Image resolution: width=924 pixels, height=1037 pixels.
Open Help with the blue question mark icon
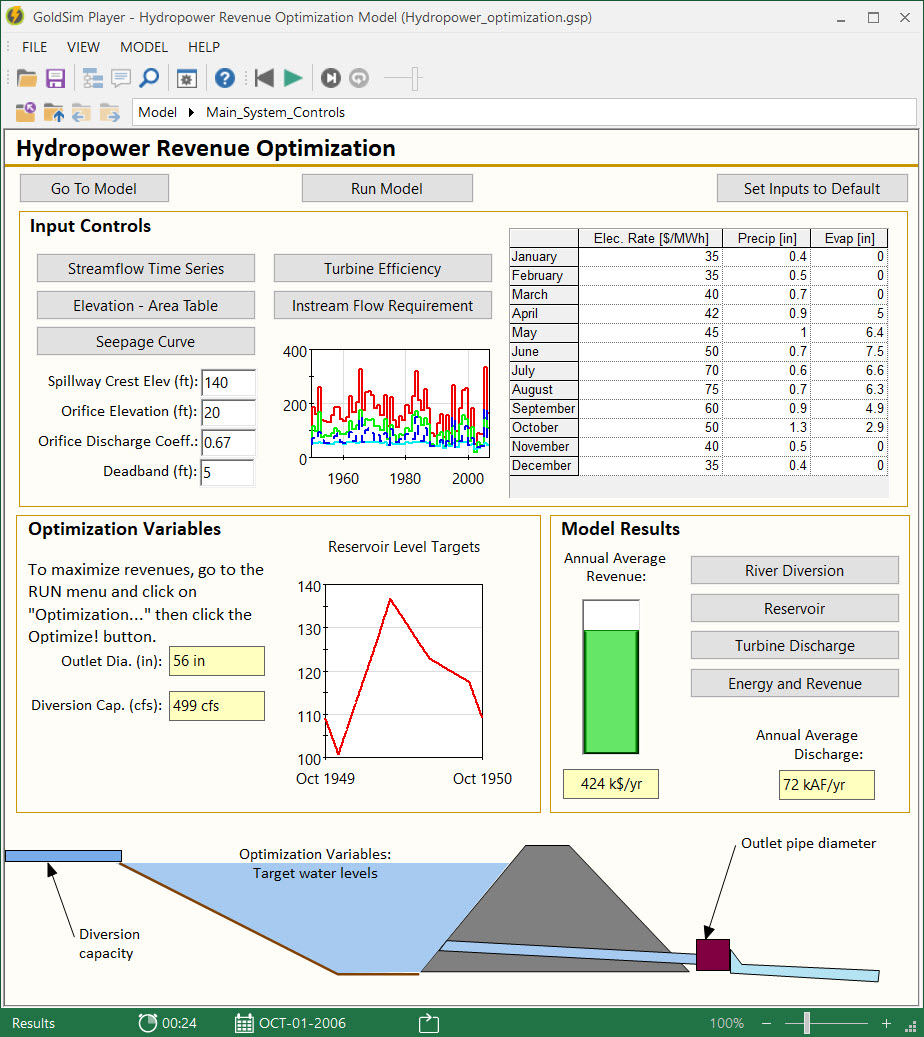point(225,78)
